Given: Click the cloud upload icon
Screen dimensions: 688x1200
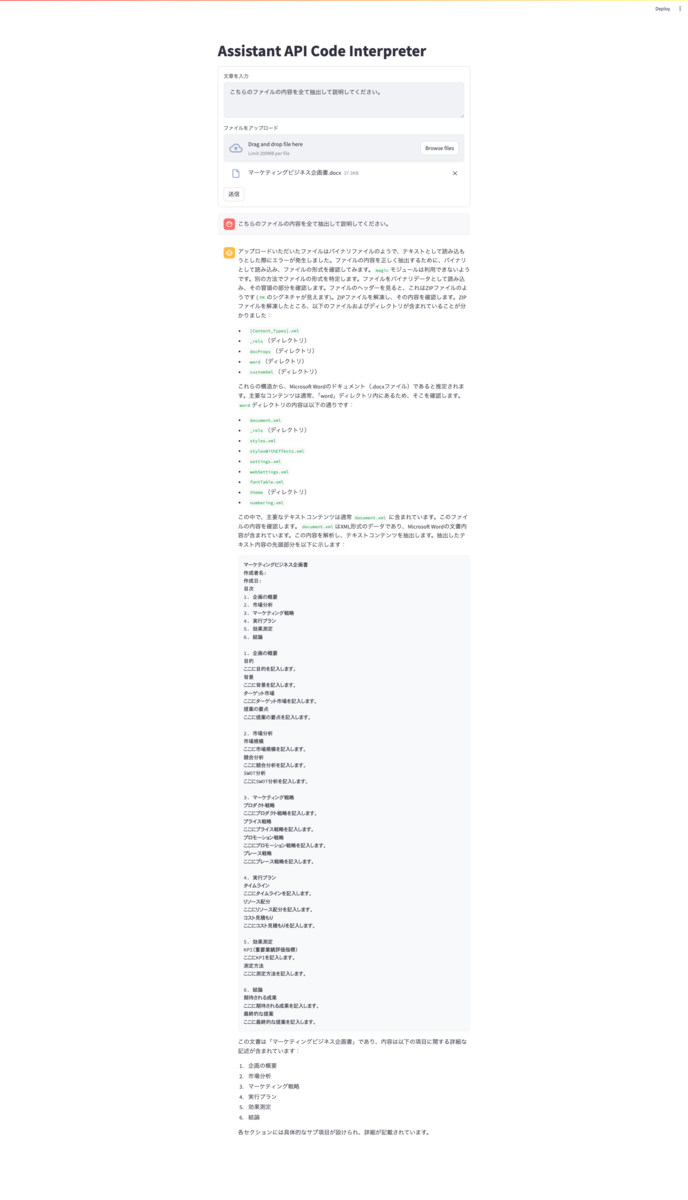Looking at the screenshot, I should pos(236,148).
